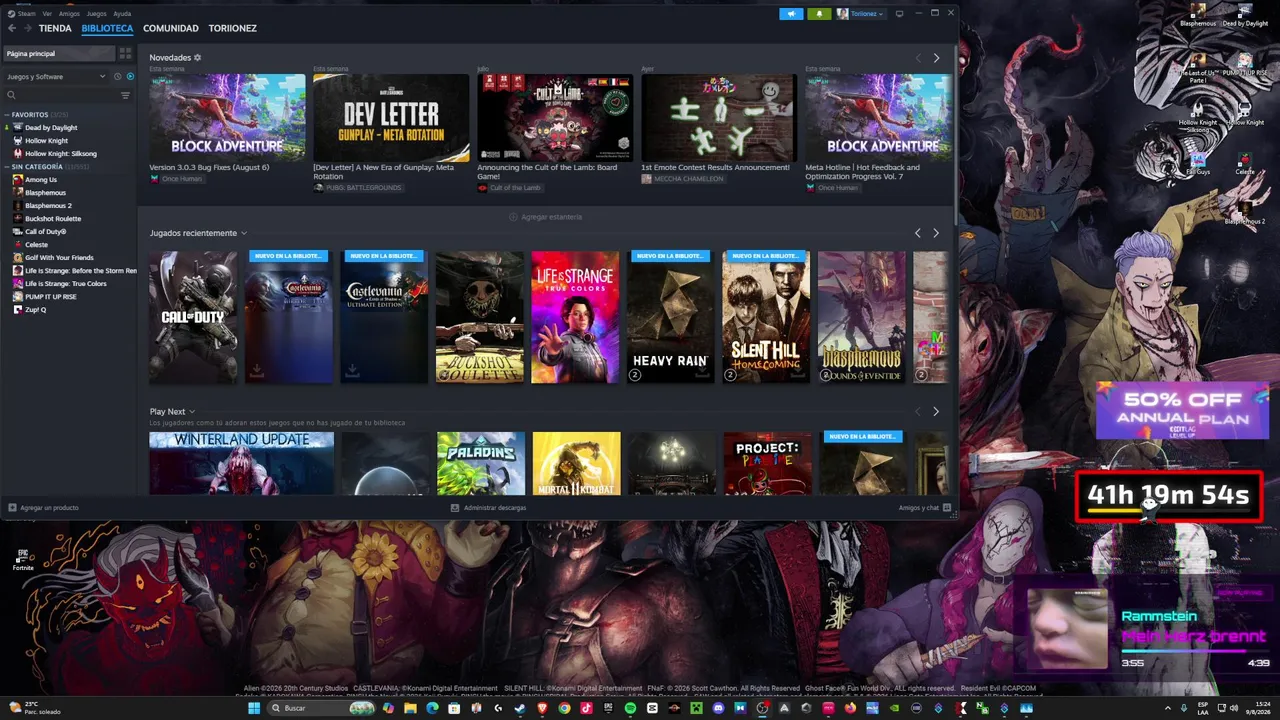Select Buckshot Roulette in the library list

(53, 219)
